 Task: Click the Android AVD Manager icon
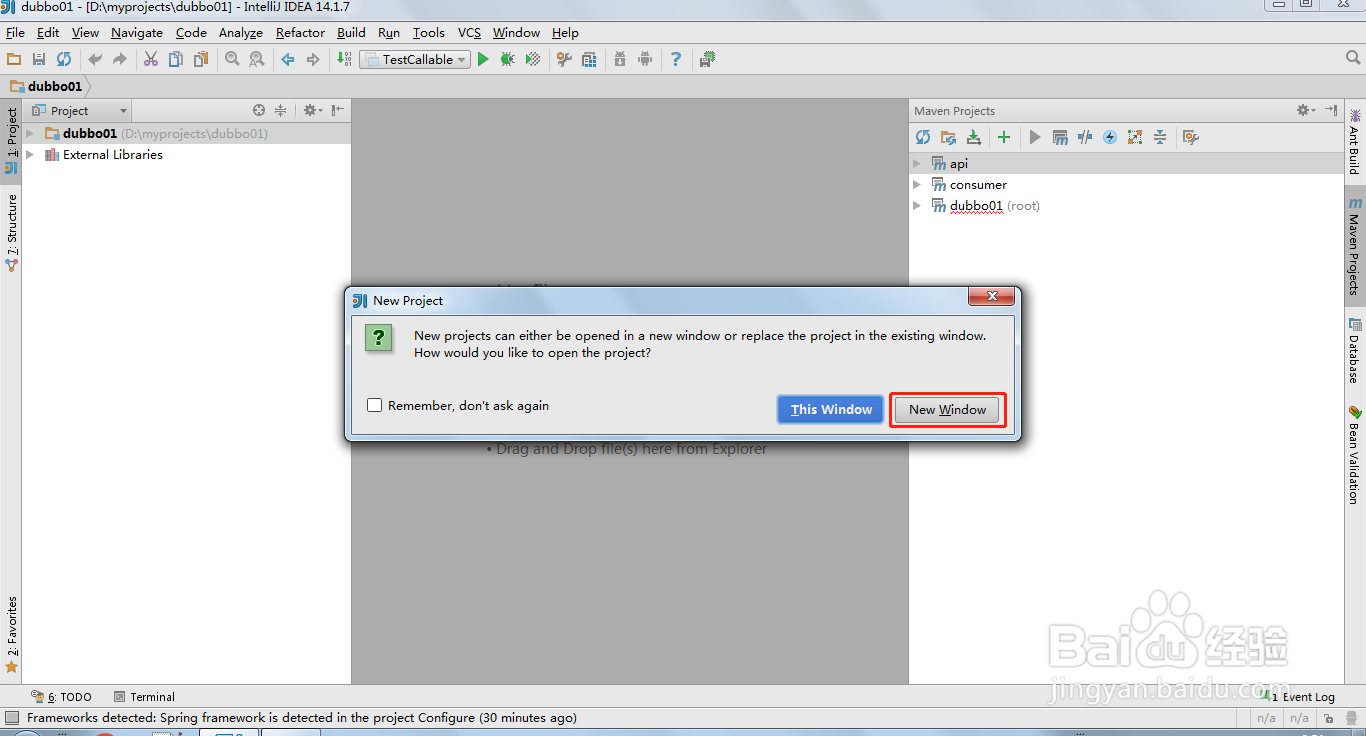click(x=645, y=60)
